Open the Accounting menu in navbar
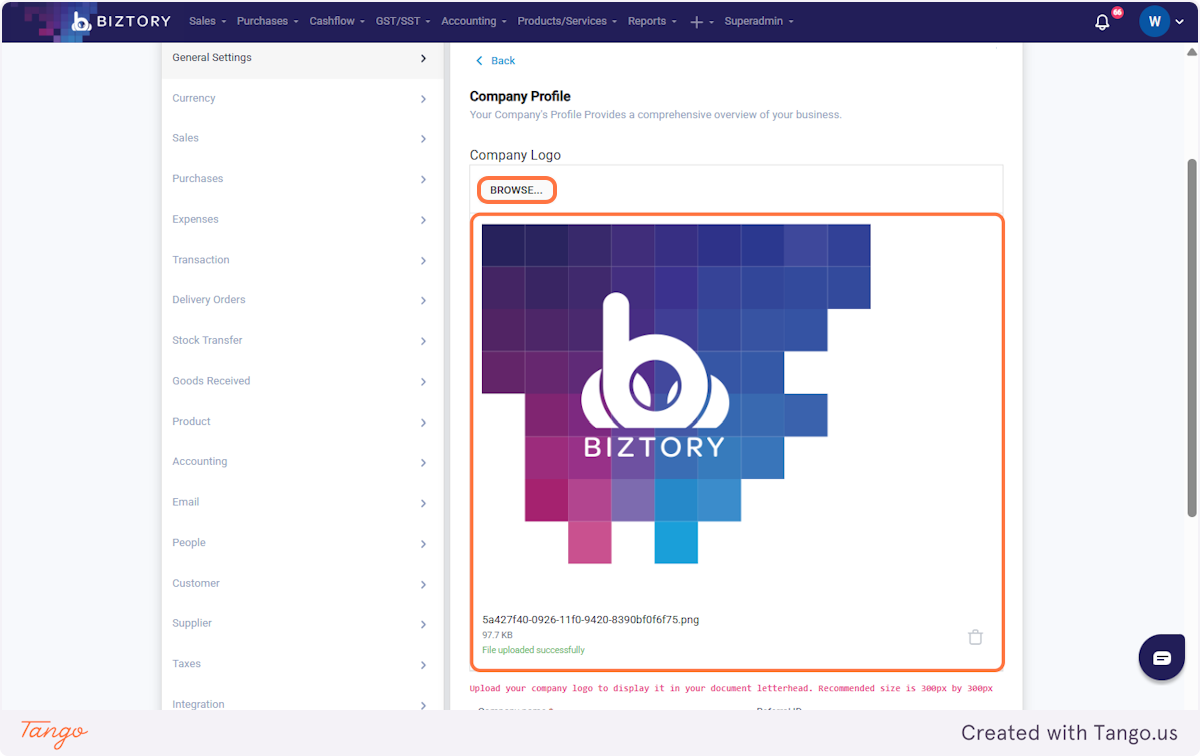 474,21
